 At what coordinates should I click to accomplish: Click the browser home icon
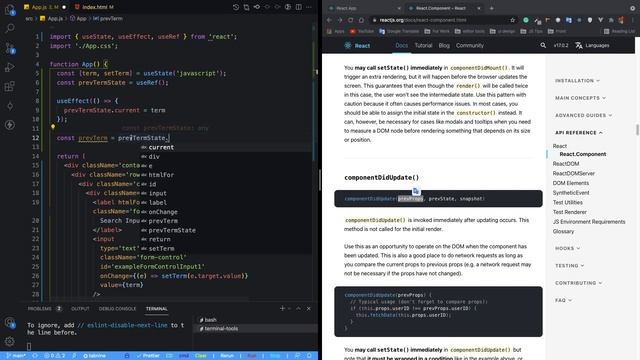(x=361, y=20)
